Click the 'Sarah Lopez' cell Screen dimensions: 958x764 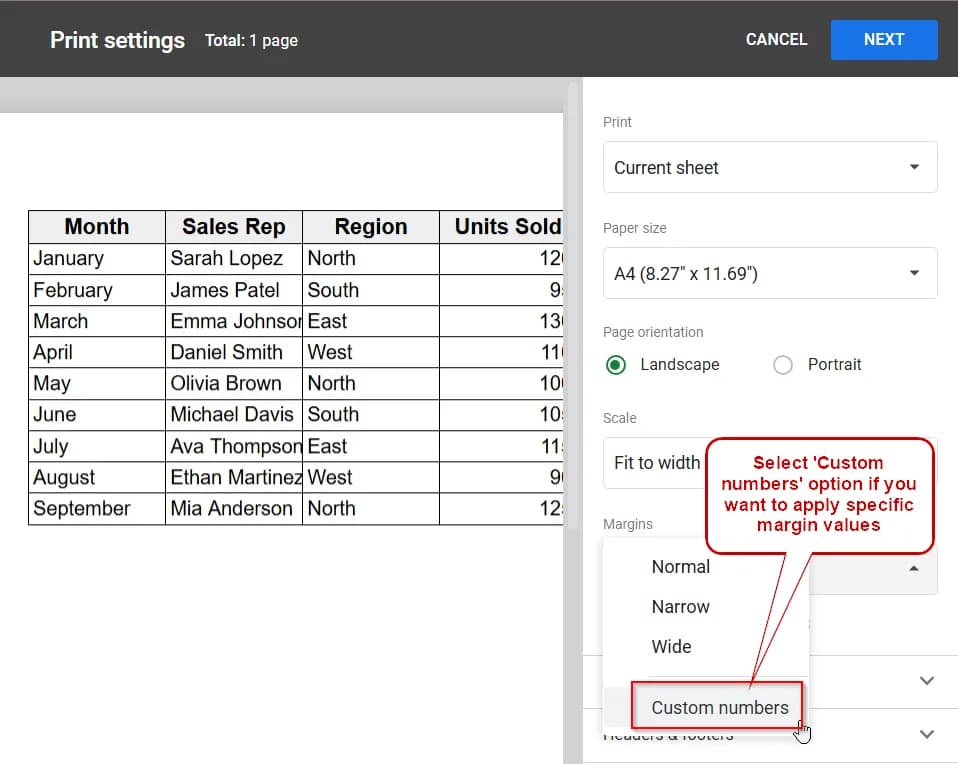[x=233, y=259]
